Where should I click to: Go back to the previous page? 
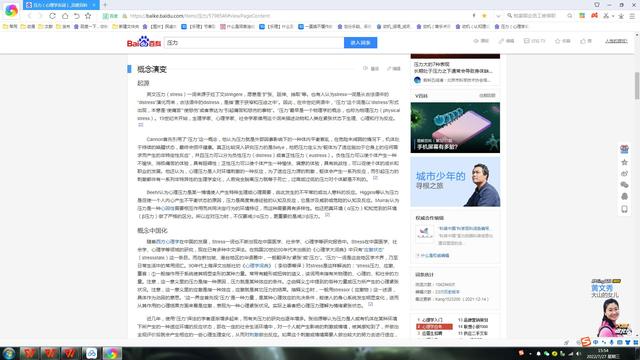pyautogui.click(x=29, y=16)
